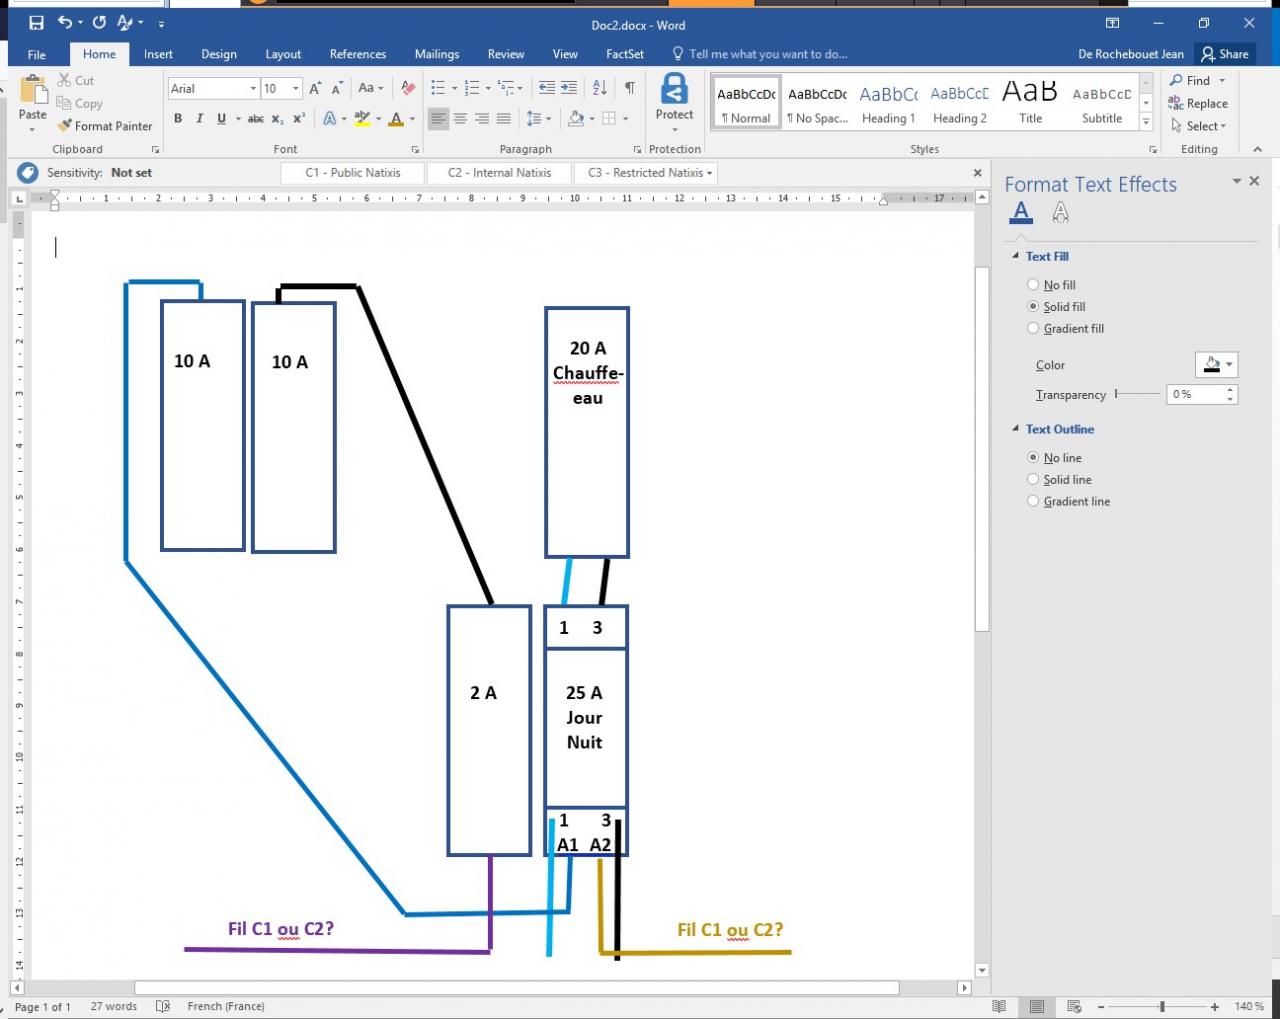Apply the Underline formatting icon
The width and height of the screenshot is (1280, 1019).
pos(221,119)
